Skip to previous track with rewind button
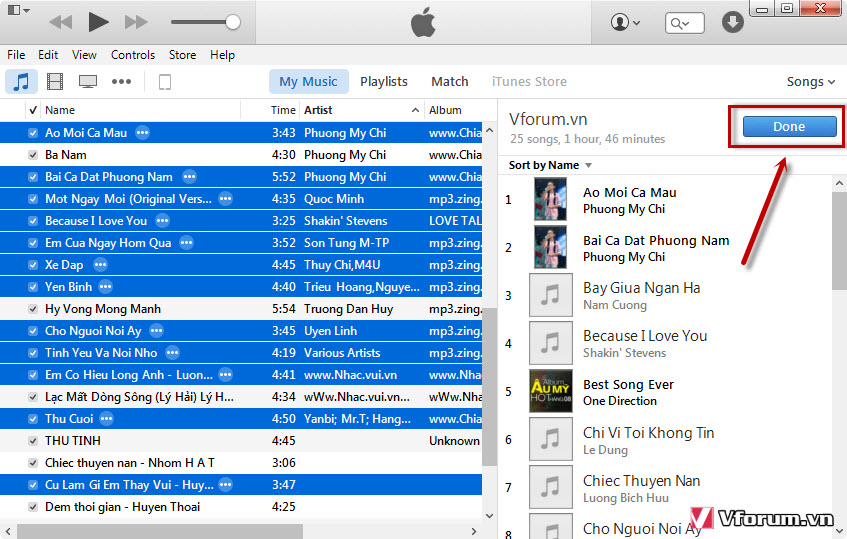 (60, 22)
